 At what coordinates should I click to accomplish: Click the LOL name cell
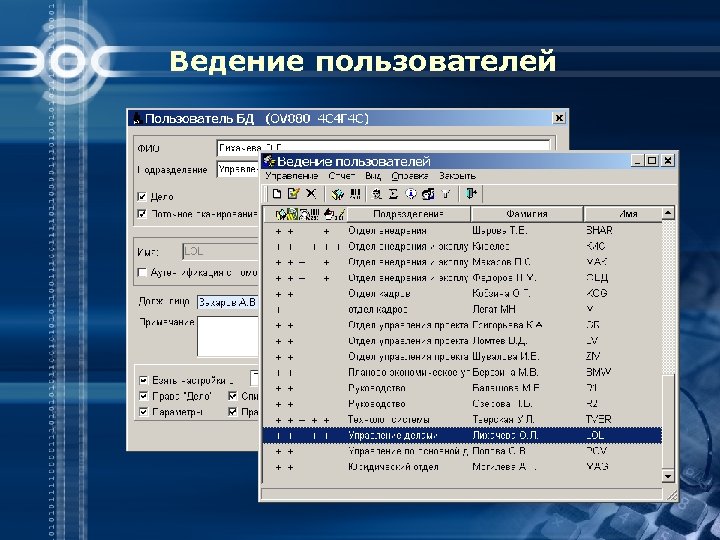(x=595, y=435)
